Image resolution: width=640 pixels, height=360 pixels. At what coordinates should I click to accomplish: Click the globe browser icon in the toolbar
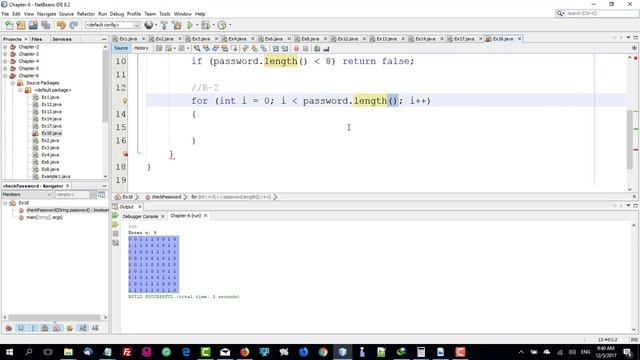click(x=149, y=25)
